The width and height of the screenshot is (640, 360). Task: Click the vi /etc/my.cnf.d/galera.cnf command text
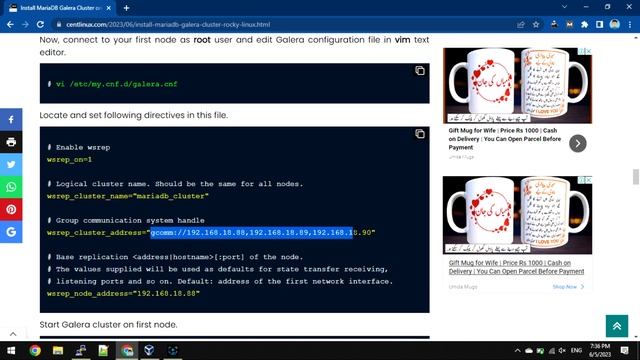click(117, 84)
